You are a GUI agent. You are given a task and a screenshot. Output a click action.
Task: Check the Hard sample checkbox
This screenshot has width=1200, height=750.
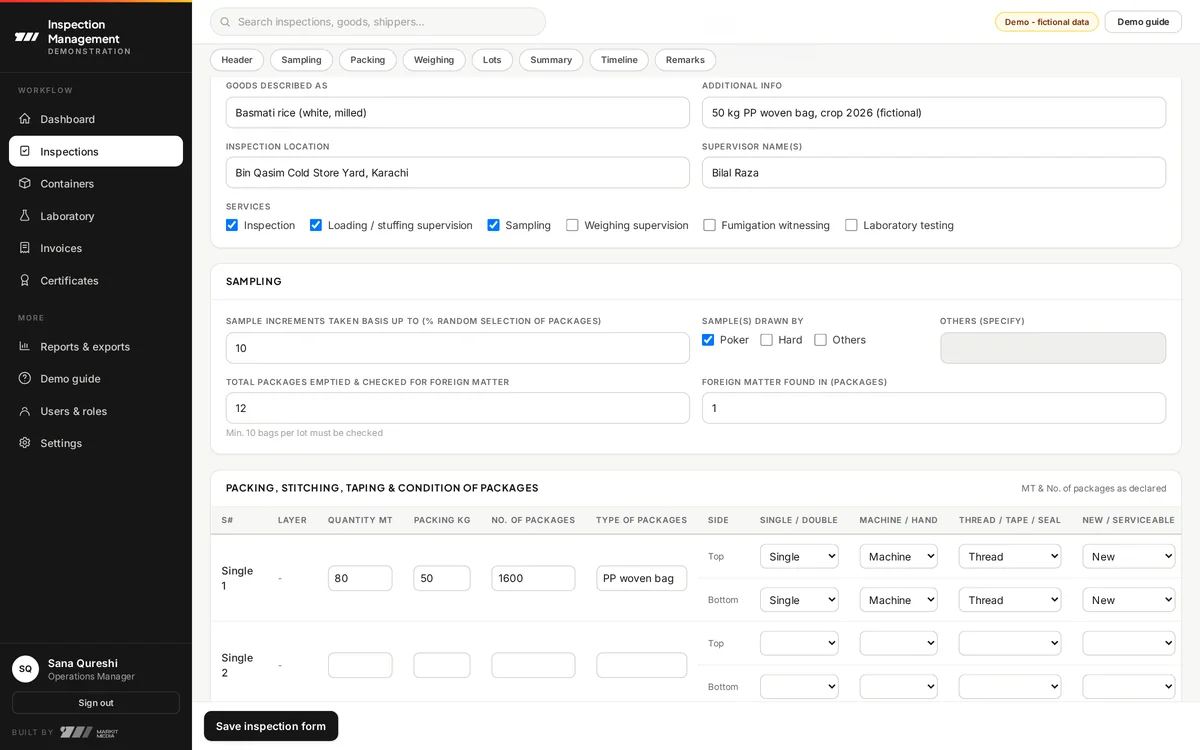click(x=766, y=340)
